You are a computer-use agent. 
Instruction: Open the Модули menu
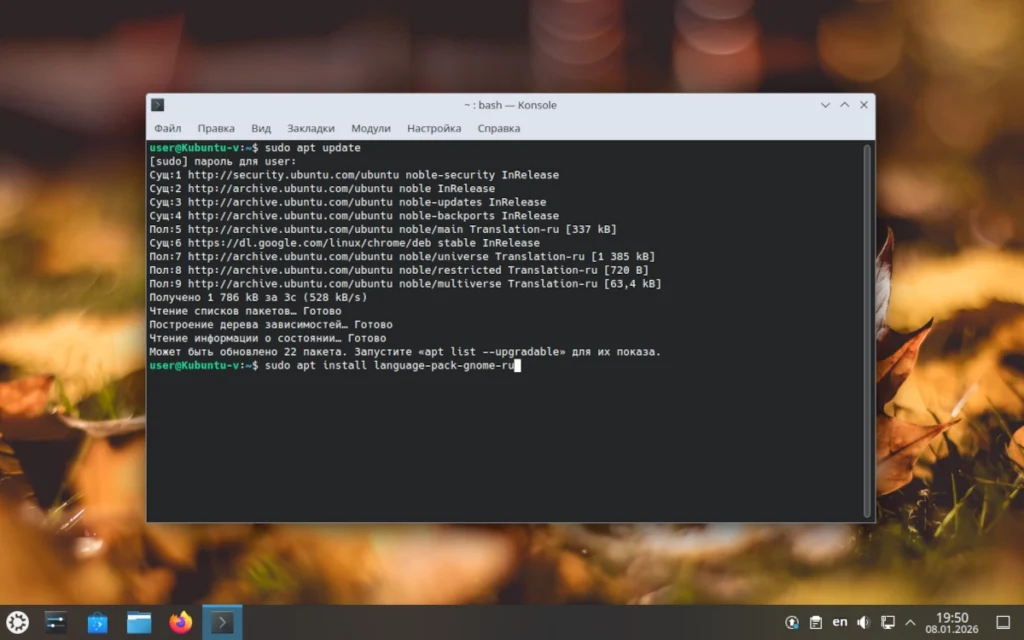[371, 128]
